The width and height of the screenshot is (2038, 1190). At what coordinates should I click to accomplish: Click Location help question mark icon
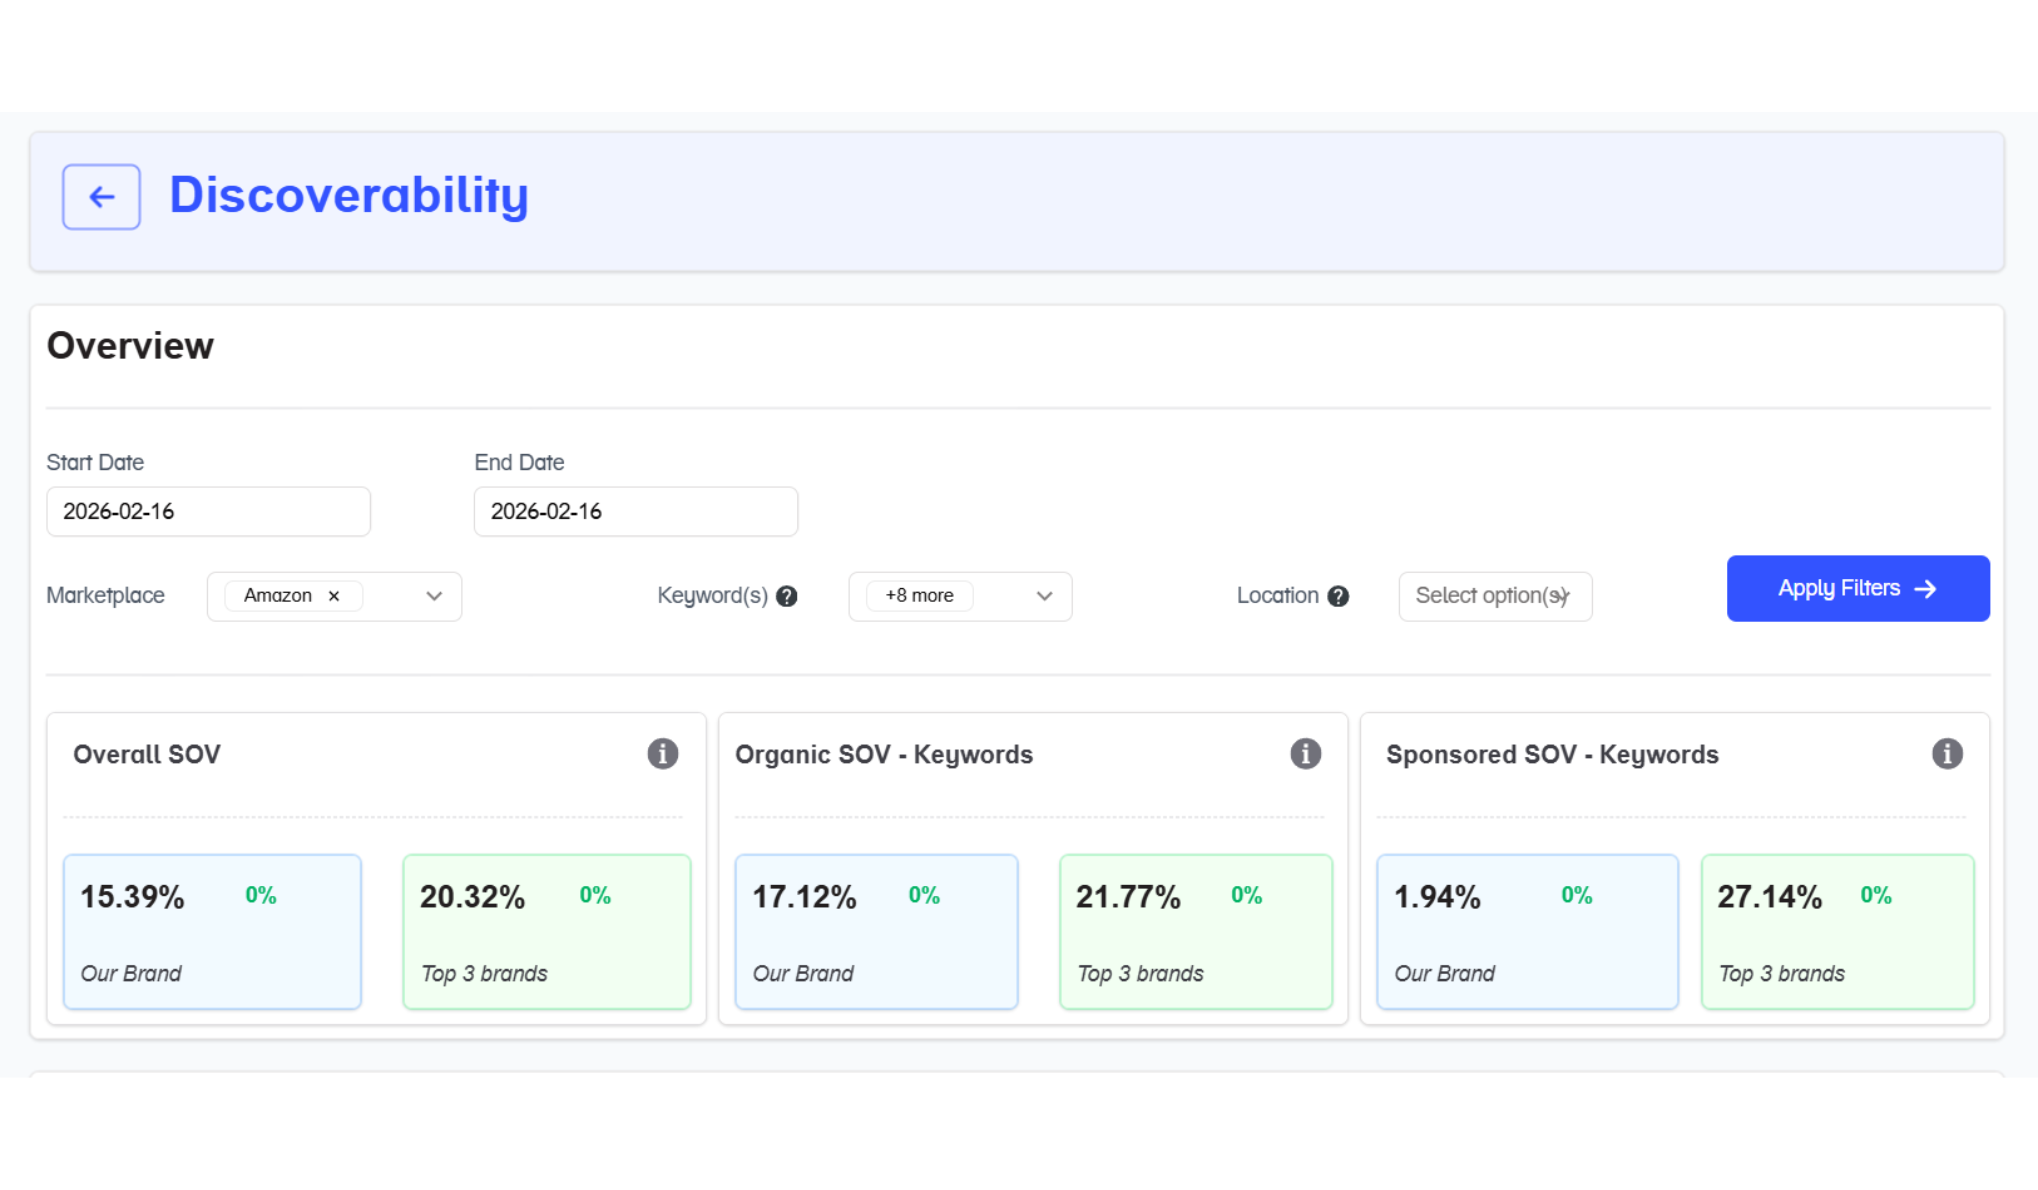click(x=1338, y=597)
